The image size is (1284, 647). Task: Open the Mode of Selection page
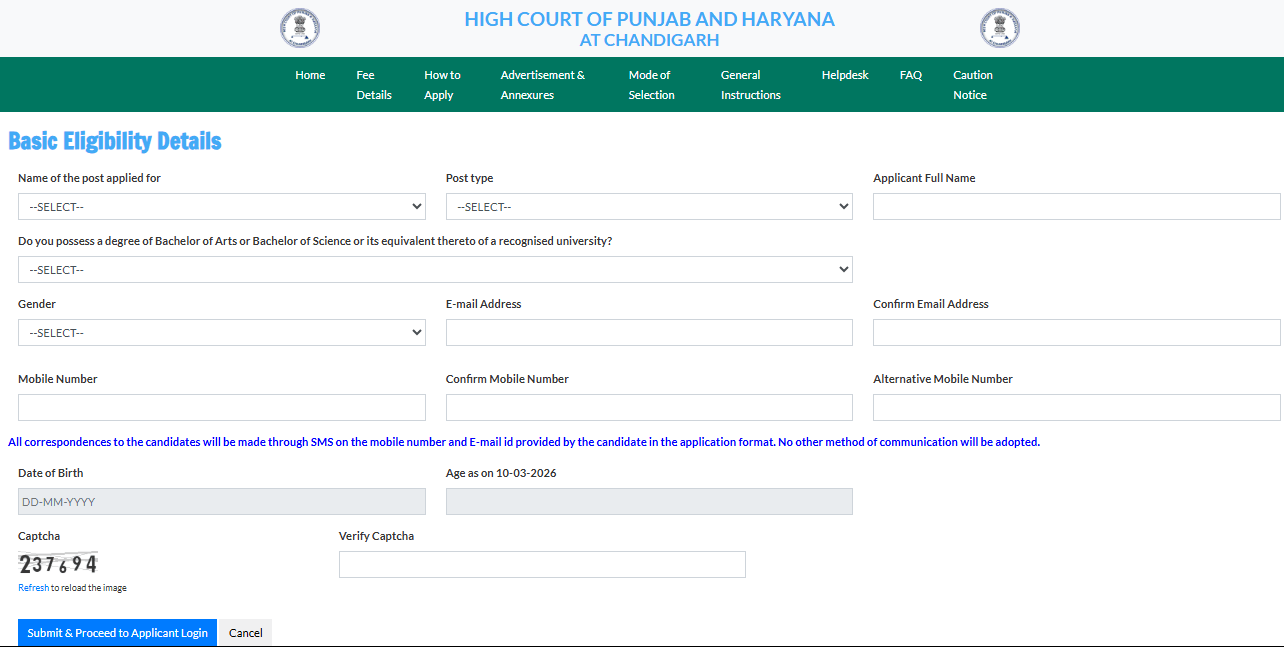pyautogui.click(x=650, y=84)
